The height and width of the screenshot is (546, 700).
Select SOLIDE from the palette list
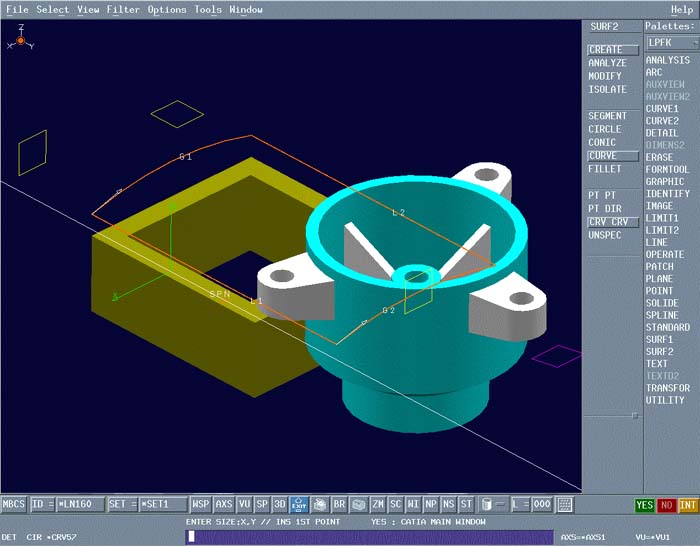click(661, 303)
